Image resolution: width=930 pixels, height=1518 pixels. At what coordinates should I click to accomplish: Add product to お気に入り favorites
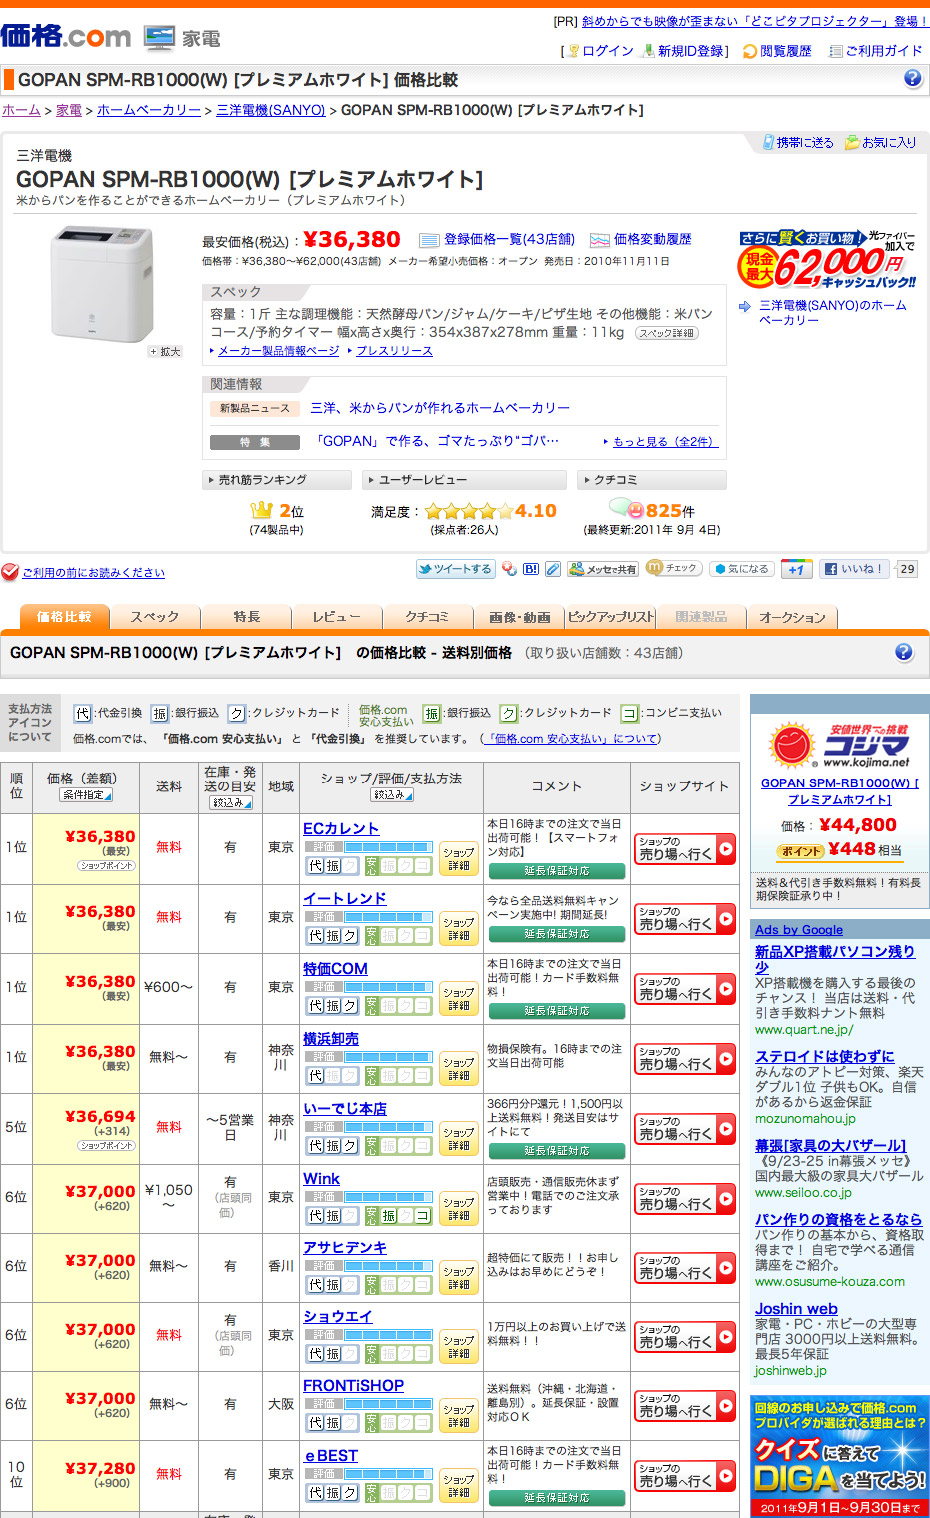[x=888, y=143]
